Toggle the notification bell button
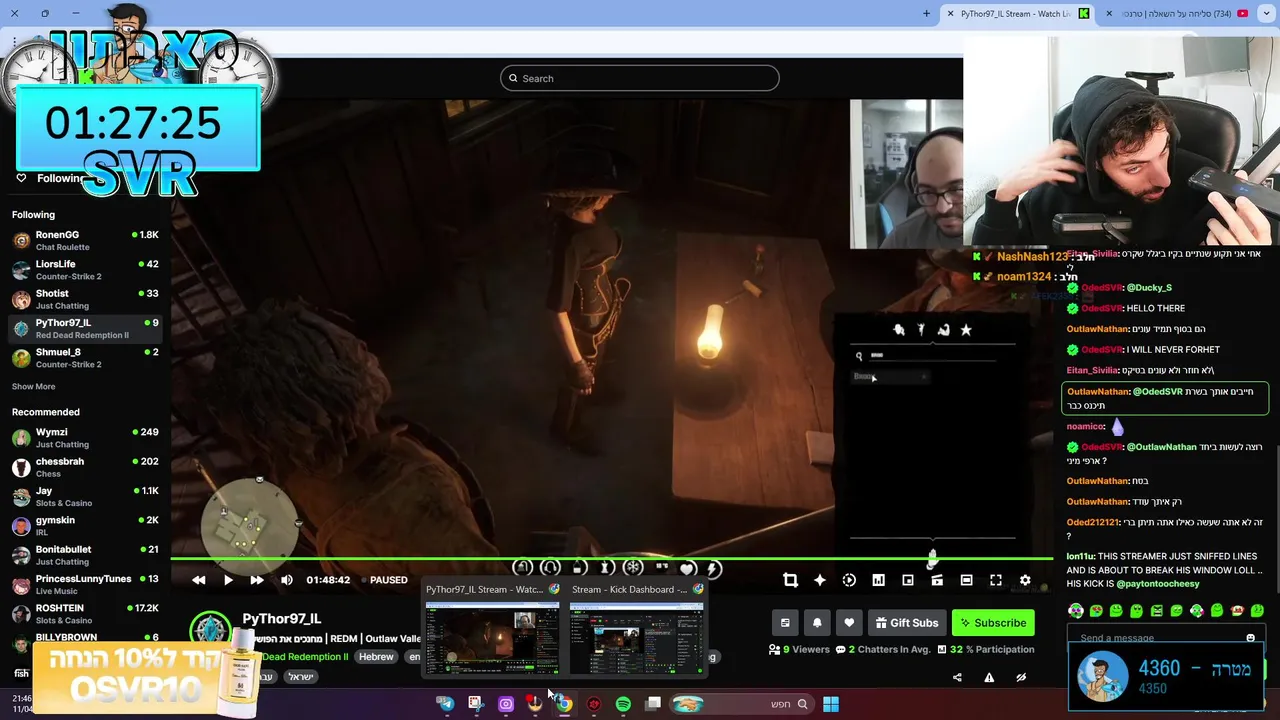The image size is (1280, 720). coord(817,623)
